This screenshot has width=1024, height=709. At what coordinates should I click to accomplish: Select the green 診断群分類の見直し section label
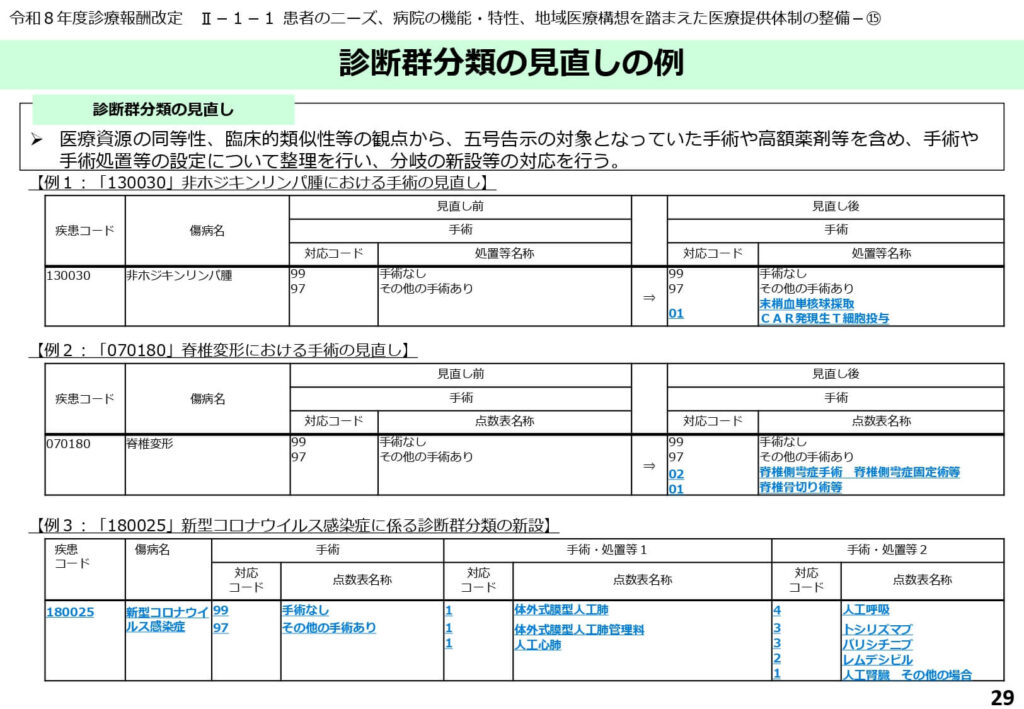pos(163,109)
